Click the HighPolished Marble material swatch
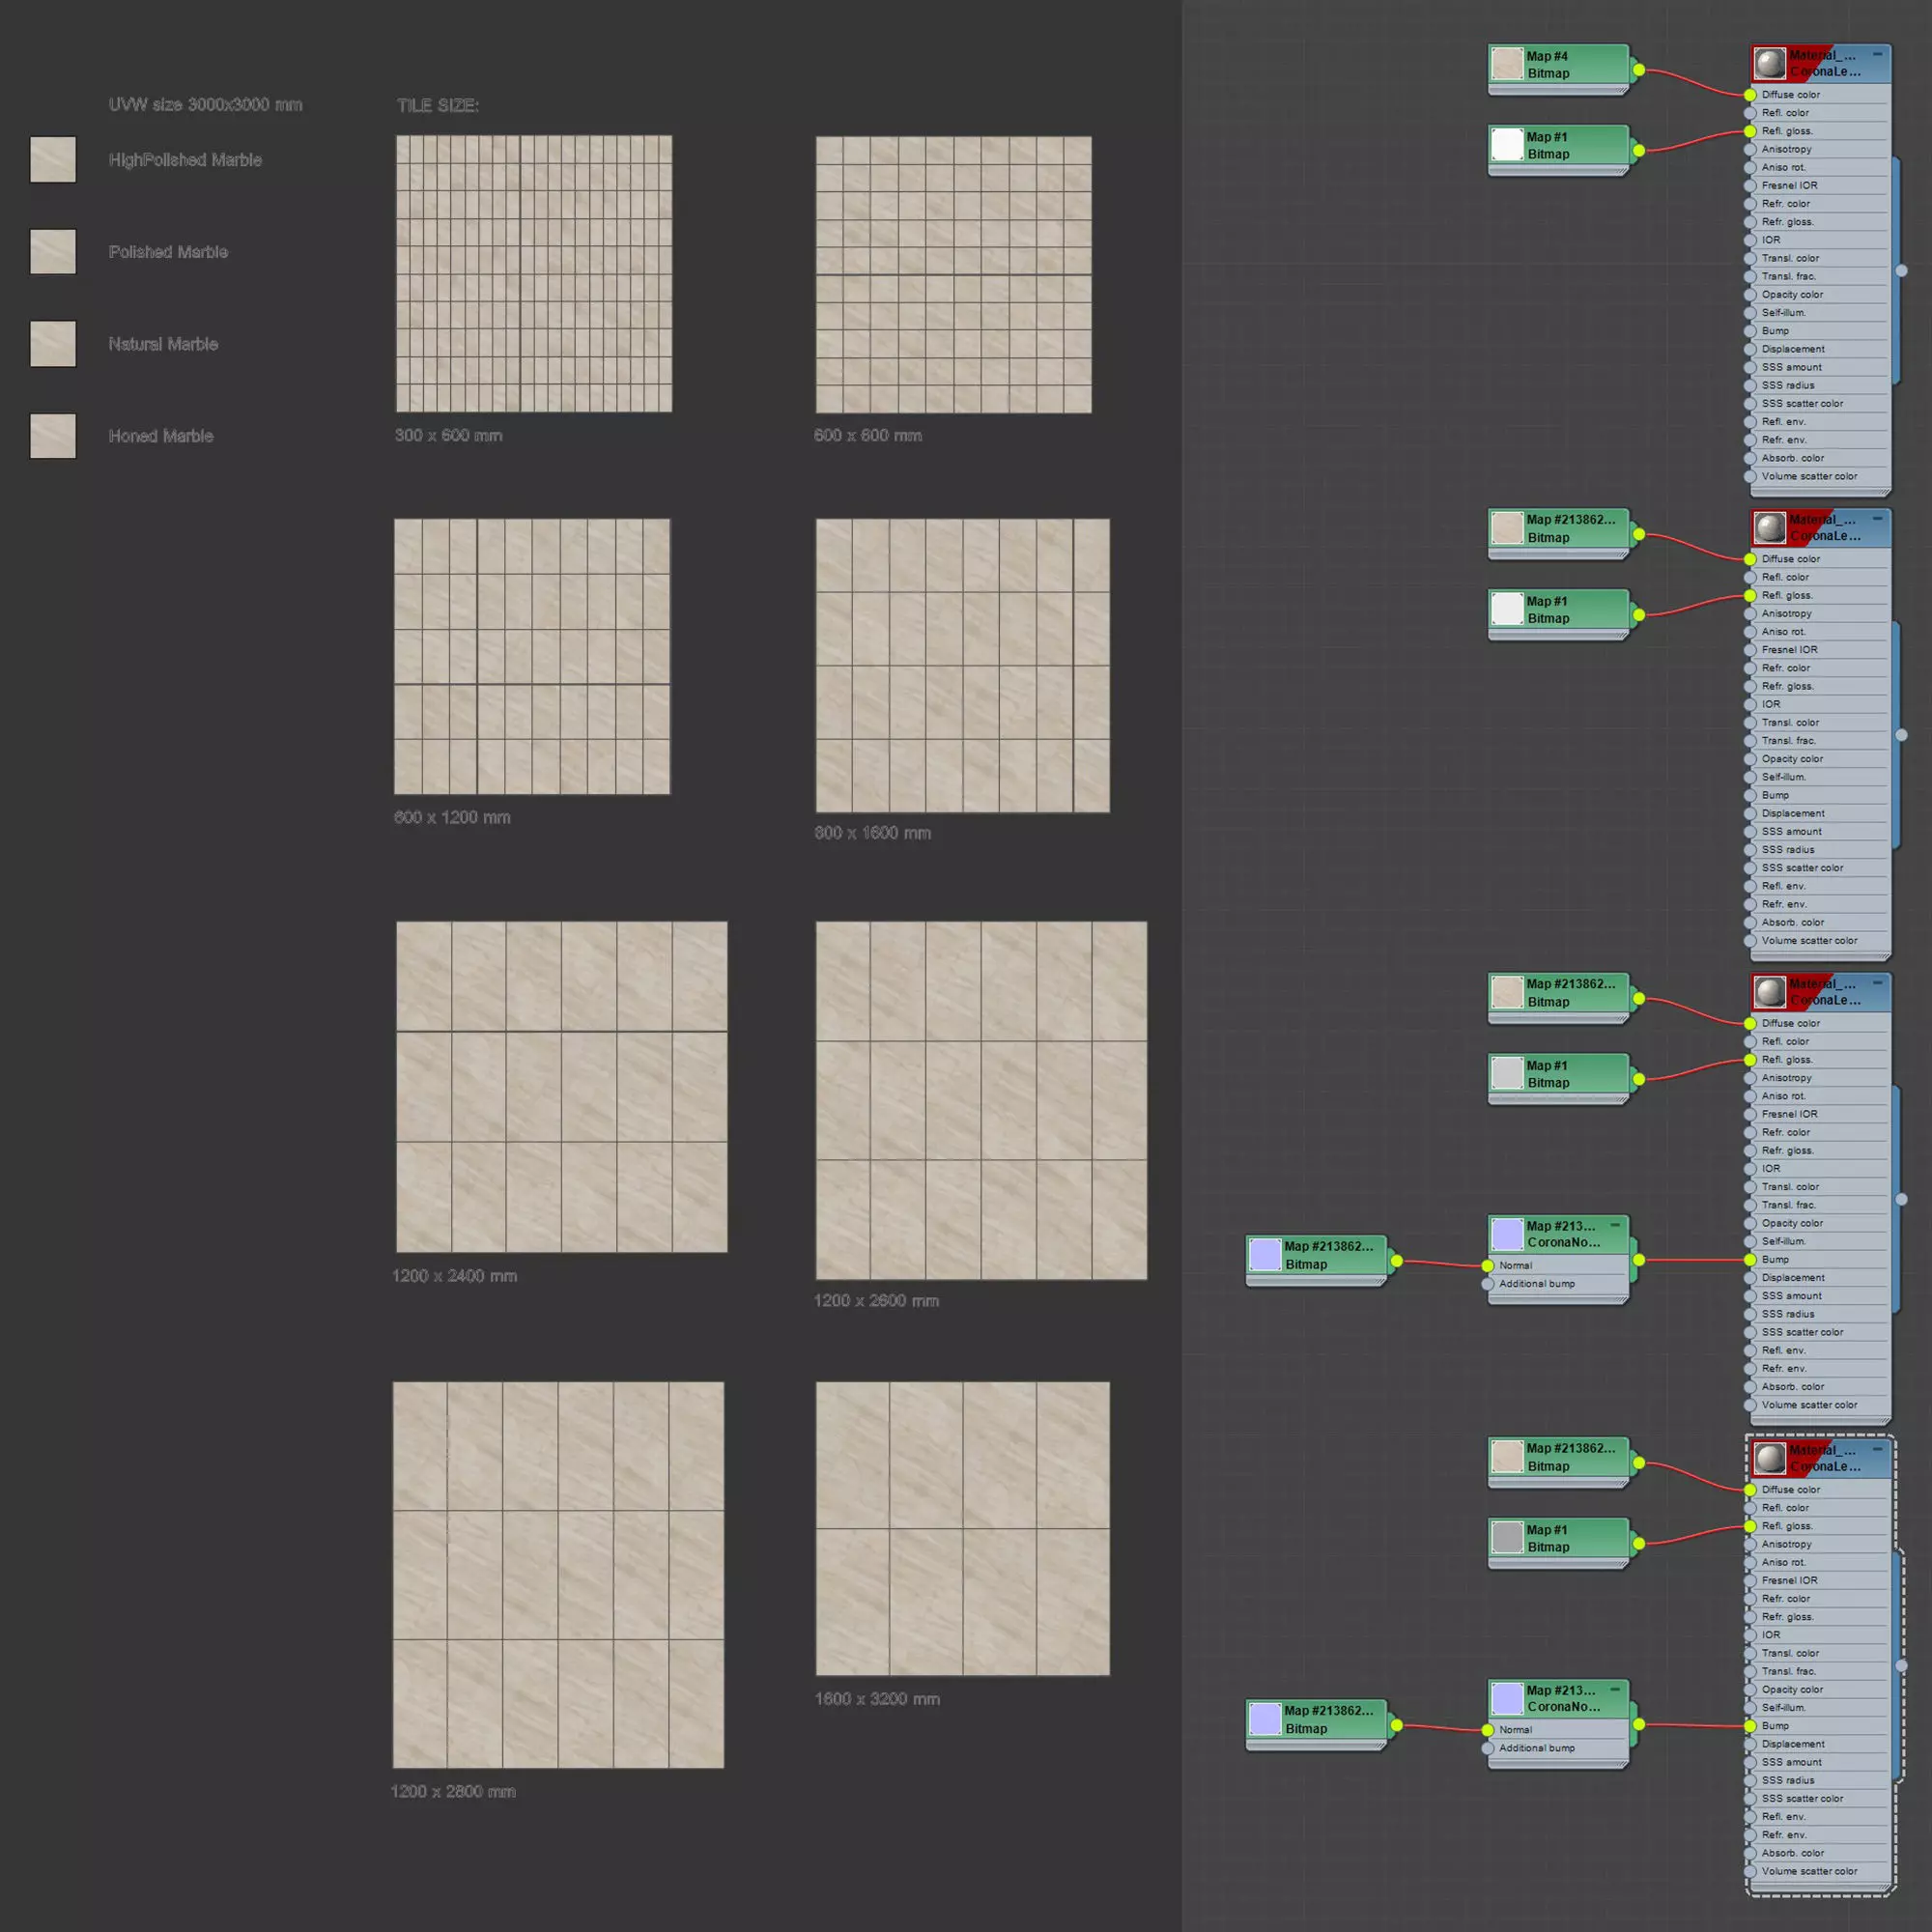Screen dimensions: 1932x1932 [53, 160]
